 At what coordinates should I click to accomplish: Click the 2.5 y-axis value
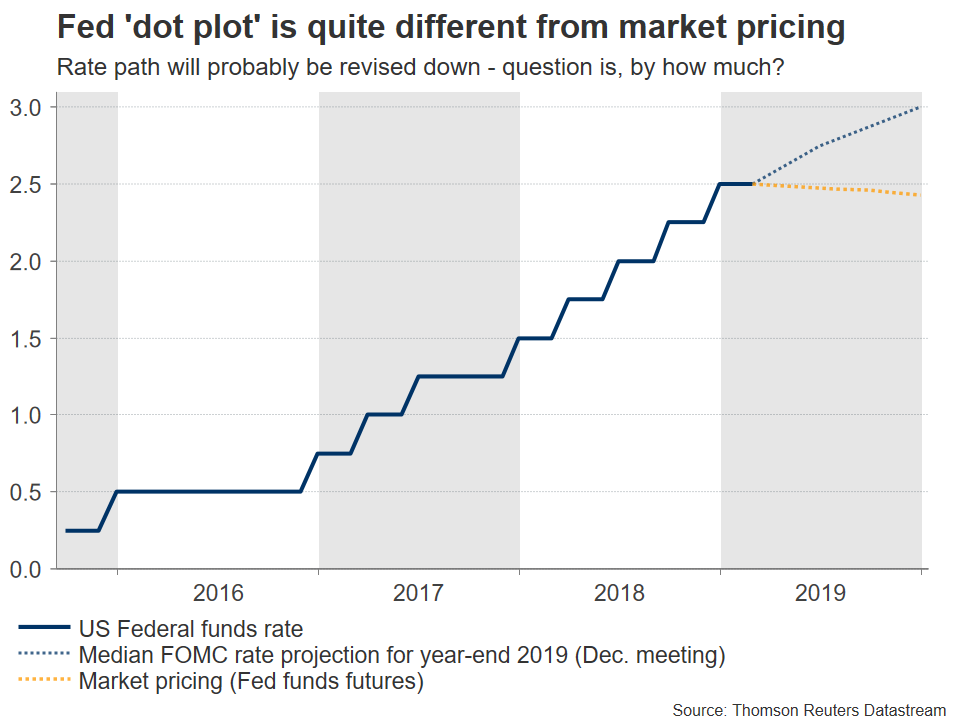(28, 184)
